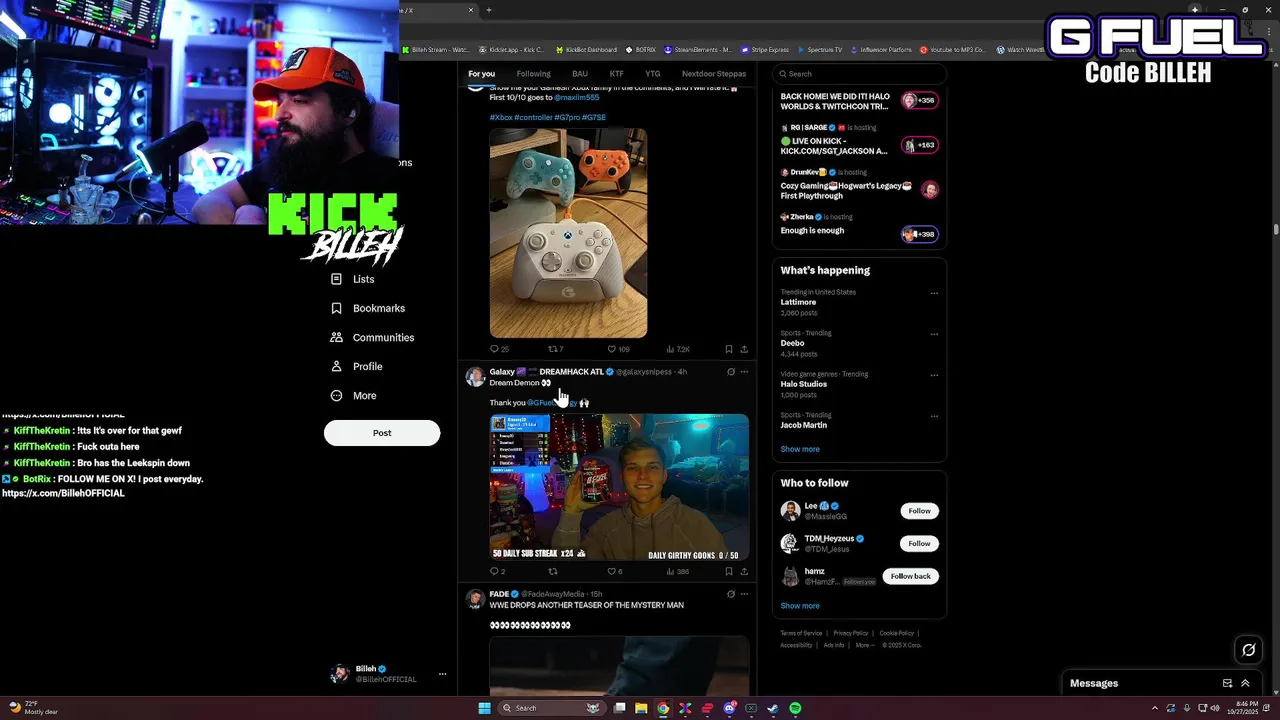Open Steam from the Windows taskbar
Screen dimensions: 1280x720
(x=773, y=708)
